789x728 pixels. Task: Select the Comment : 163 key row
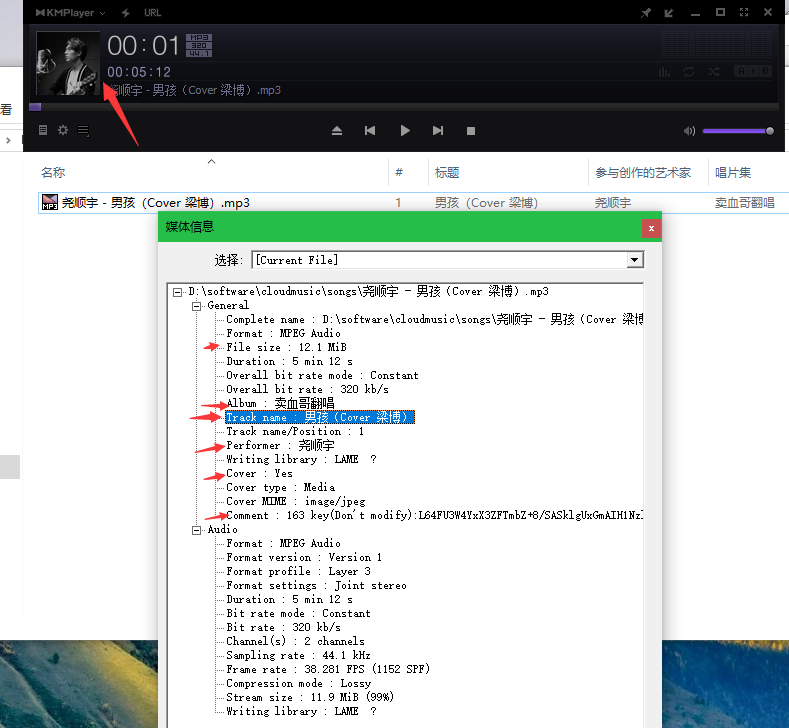(x=435, y=515)
